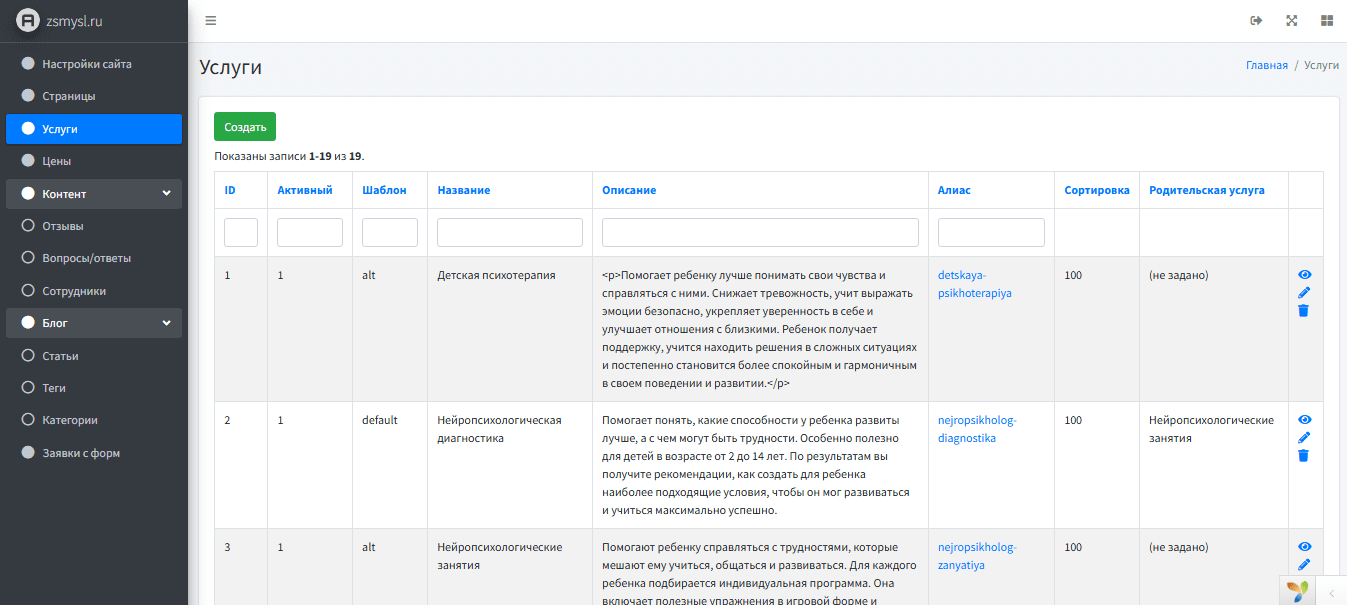Click the green Создать button

[245, 127]
